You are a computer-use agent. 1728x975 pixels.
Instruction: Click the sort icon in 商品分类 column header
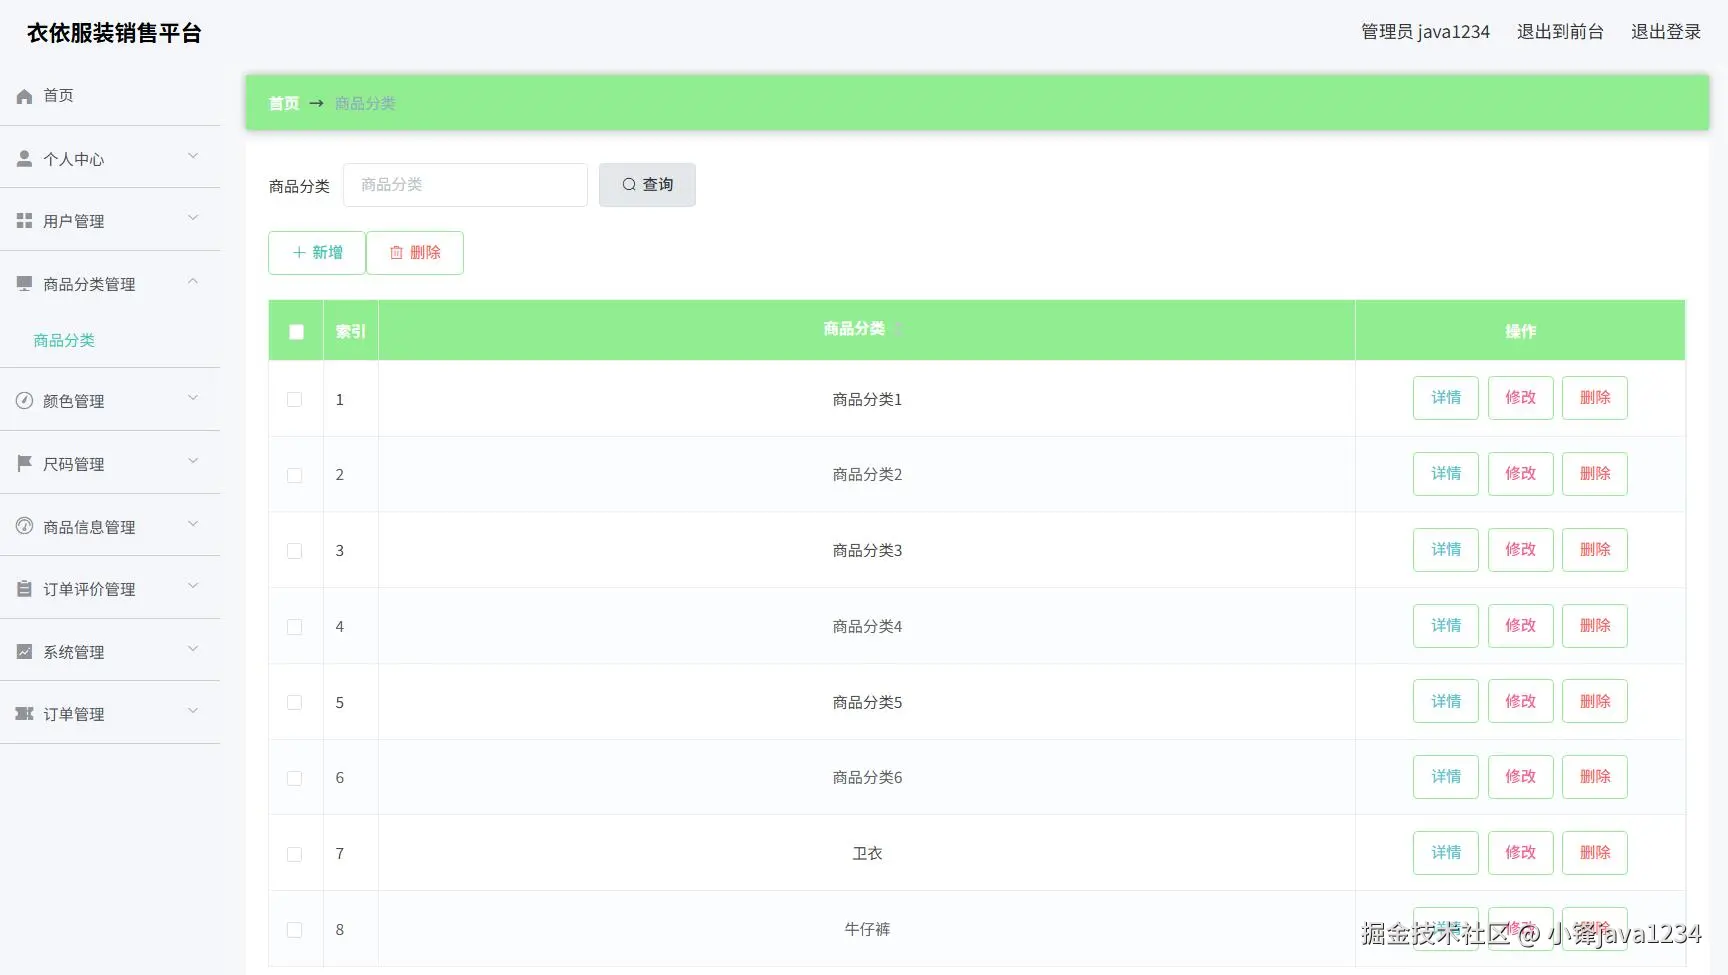tap(898, 329)
